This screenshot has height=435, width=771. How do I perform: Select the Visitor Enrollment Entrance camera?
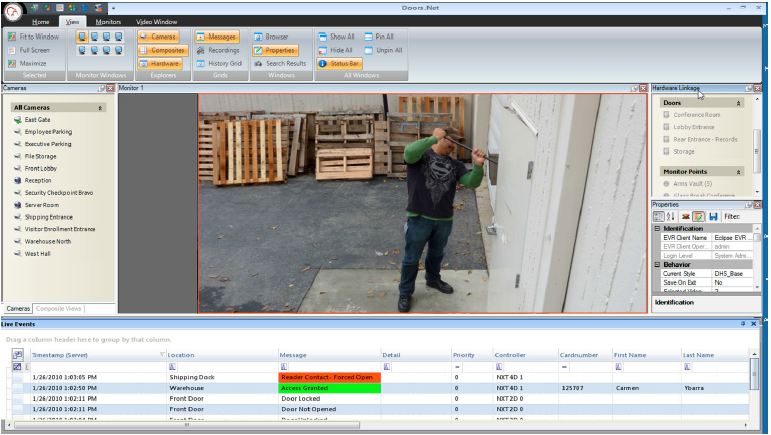click(x=55, y=229)
